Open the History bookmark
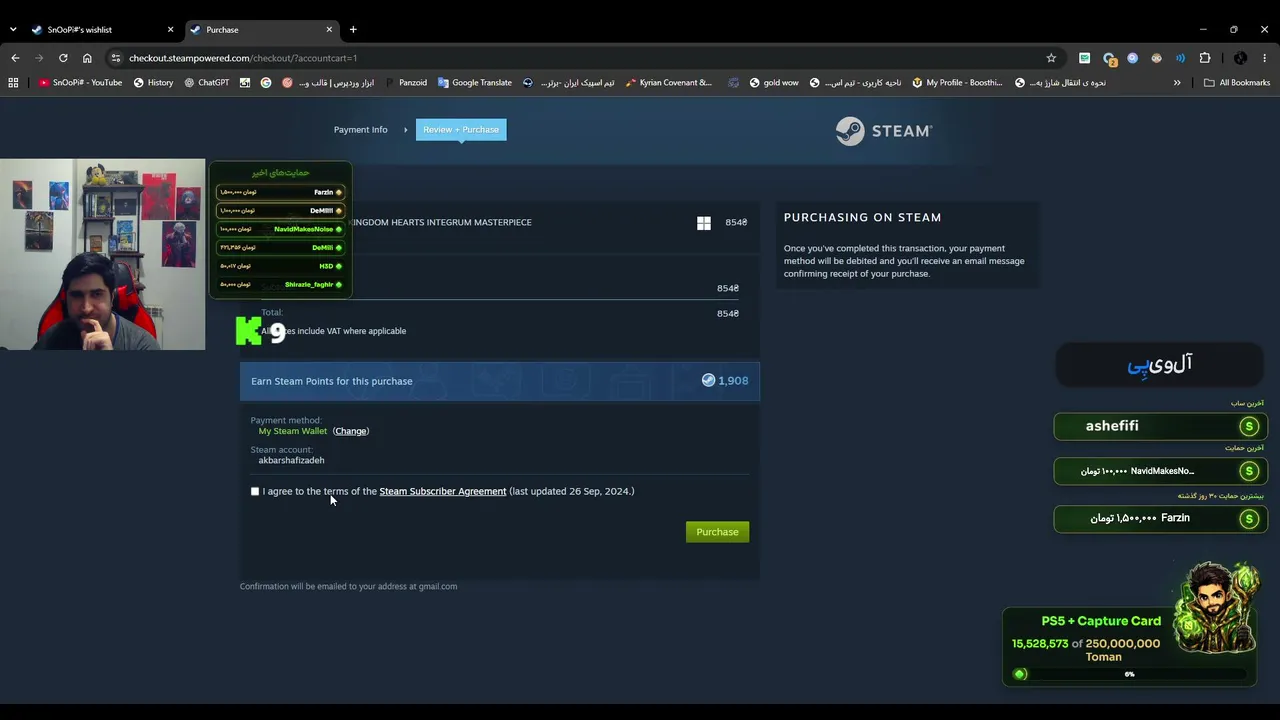 pyautogui.click(x=153, y=83)
